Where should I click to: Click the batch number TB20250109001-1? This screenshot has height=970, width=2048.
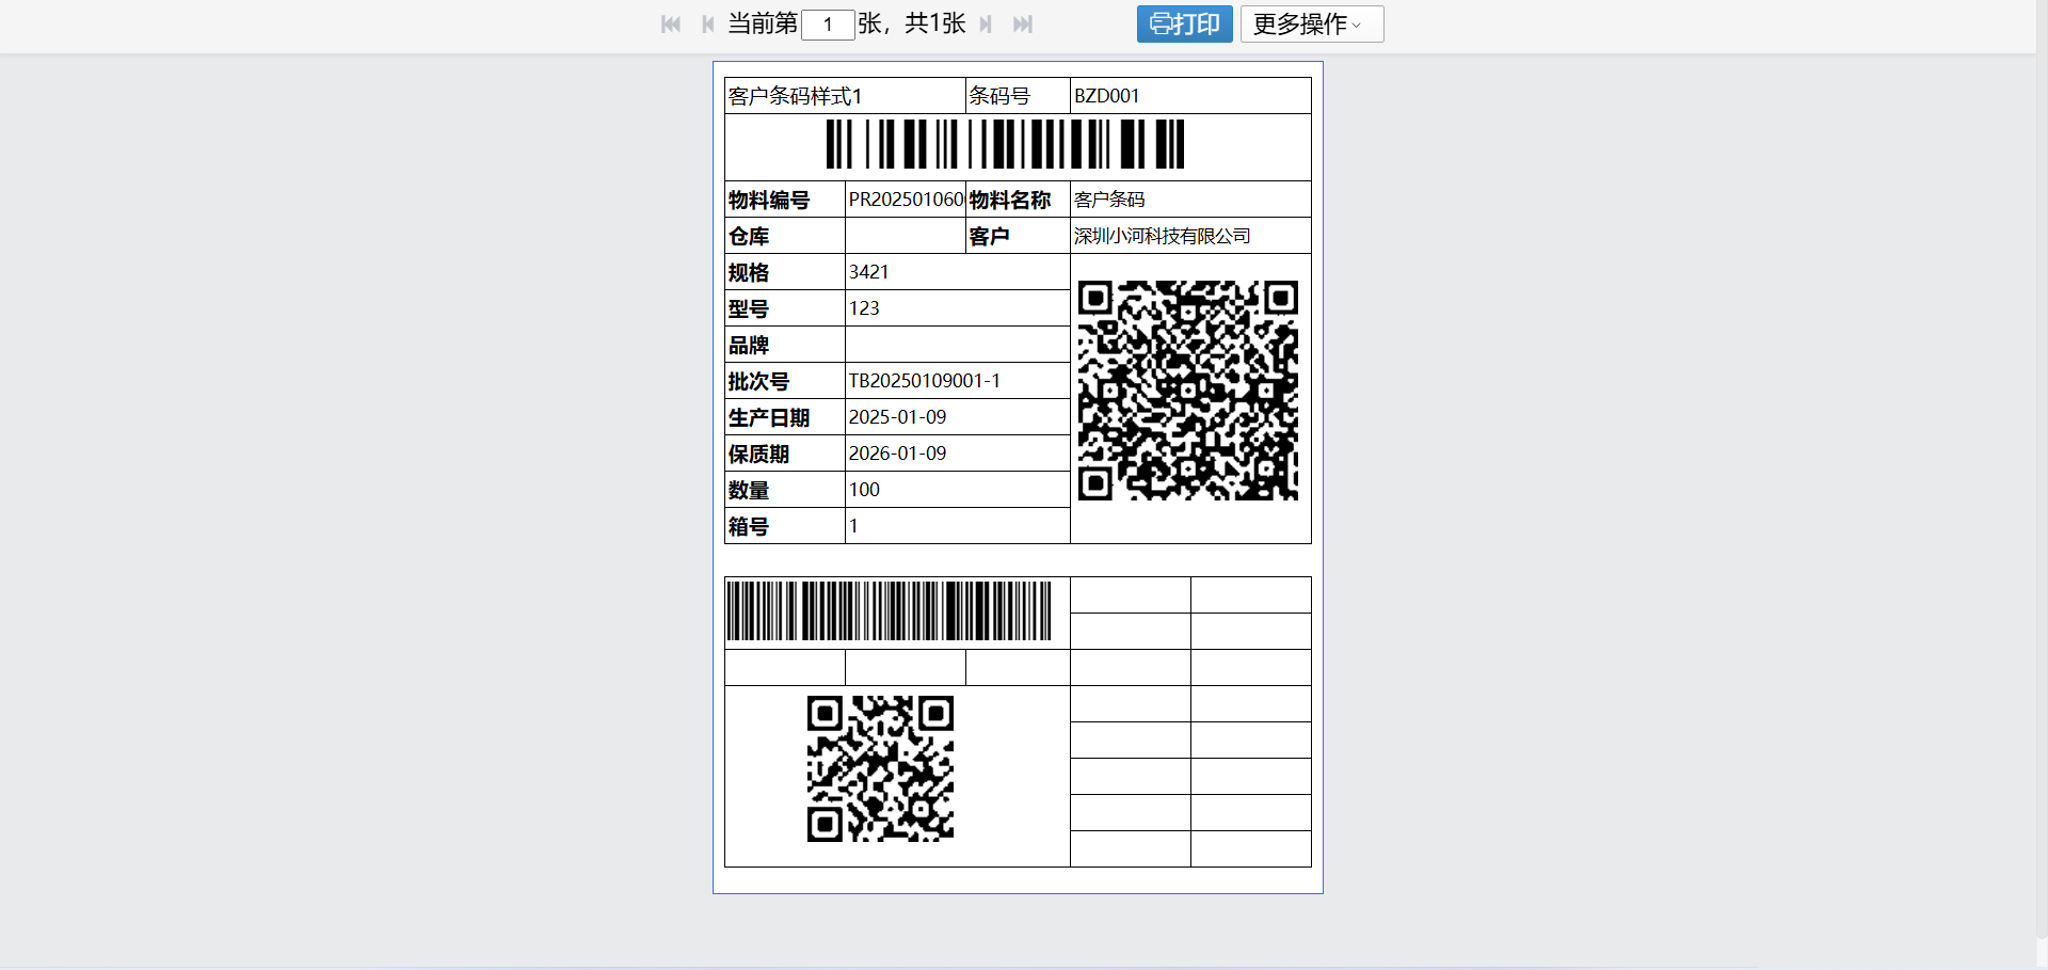click(924, 381)
